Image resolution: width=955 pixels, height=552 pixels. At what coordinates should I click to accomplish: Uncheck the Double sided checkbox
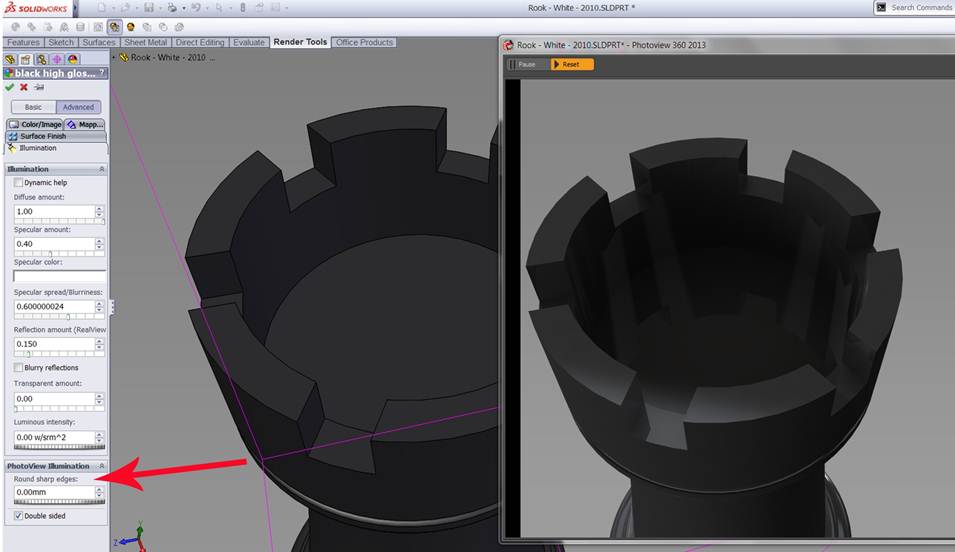18,516
